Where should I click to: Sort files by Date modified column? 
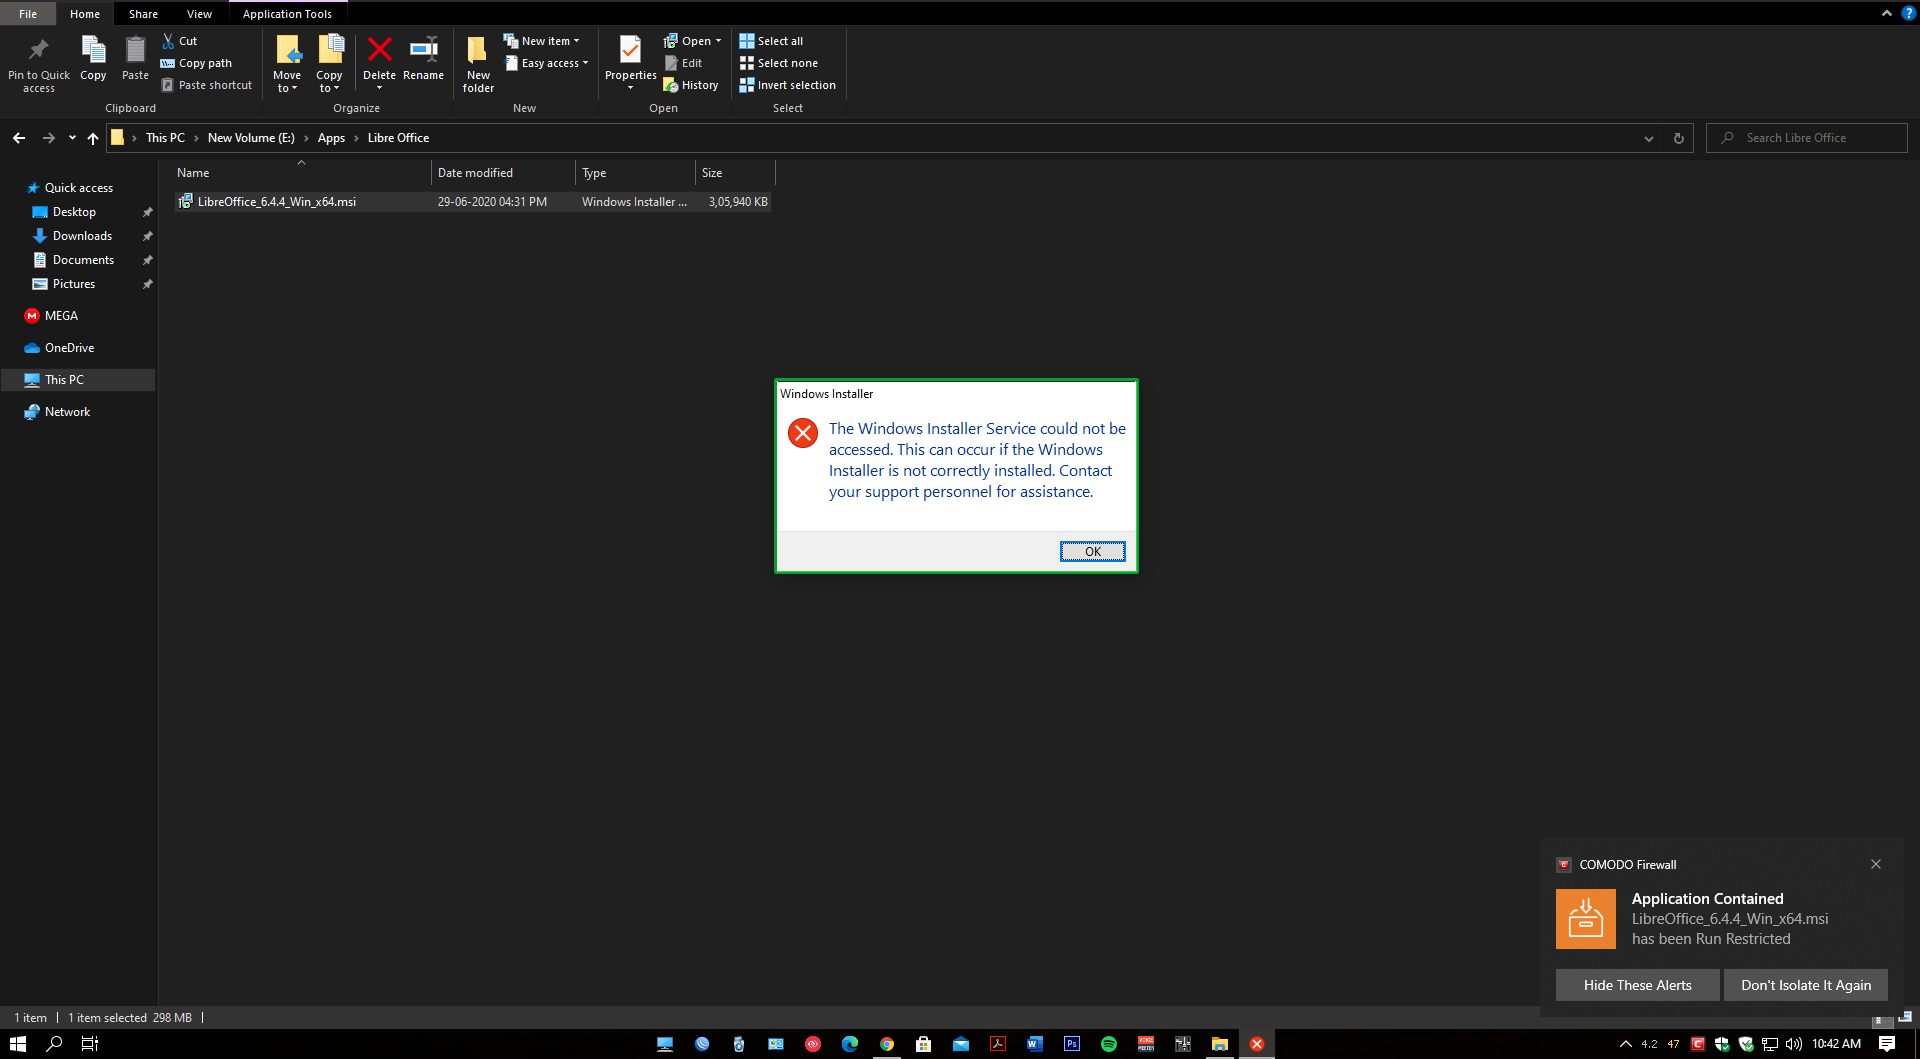coord(503,173)
